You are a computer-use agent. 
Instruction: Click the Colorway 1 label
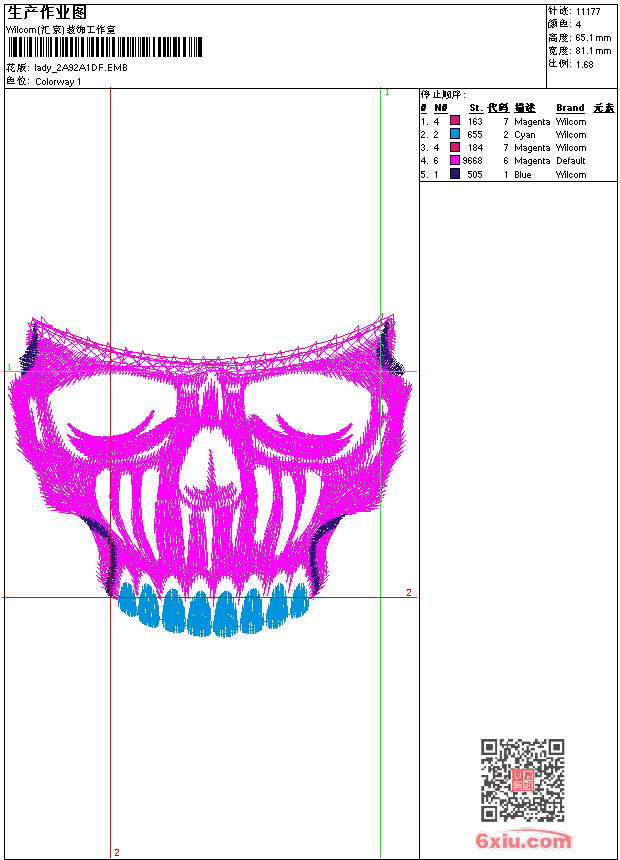[58, 82]
